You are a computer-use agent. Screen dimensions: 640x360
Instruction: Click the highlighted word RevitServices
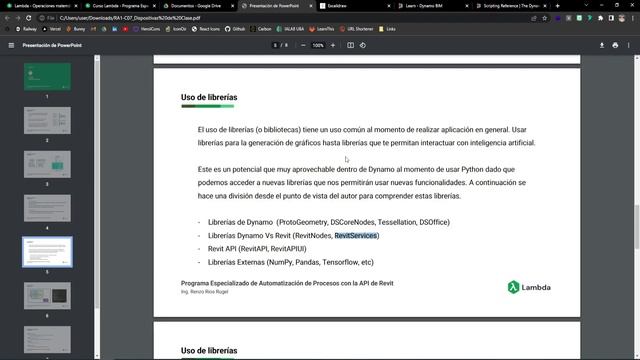[356, 236]
